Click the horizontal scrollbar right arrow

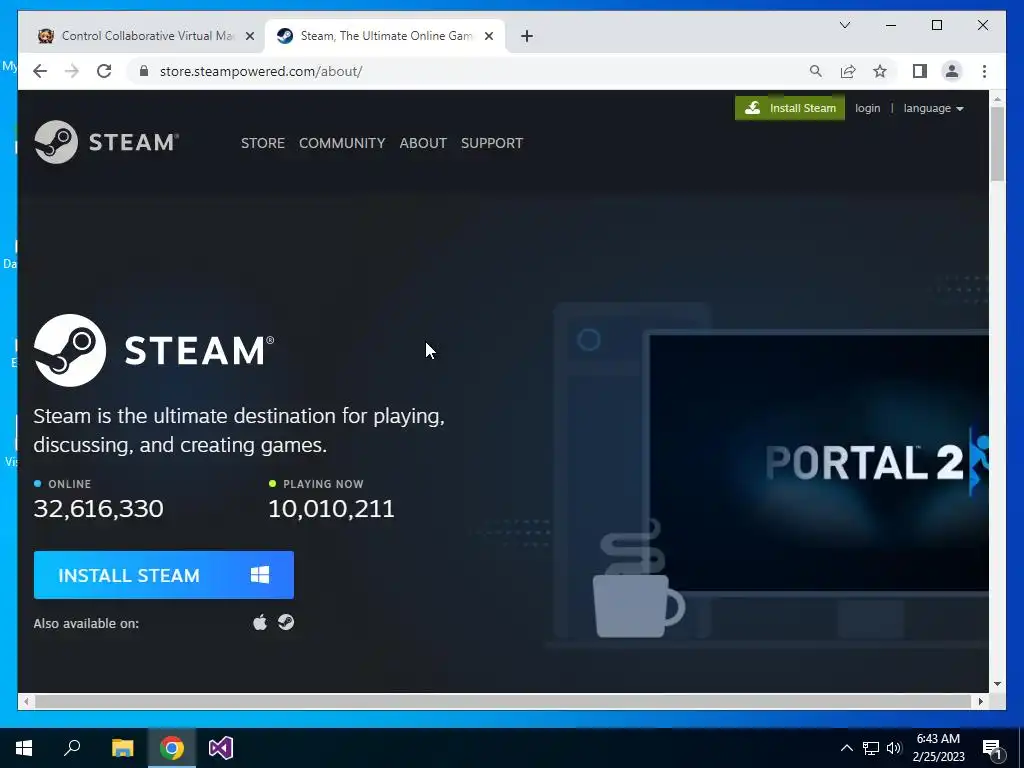tap(980, 701)
